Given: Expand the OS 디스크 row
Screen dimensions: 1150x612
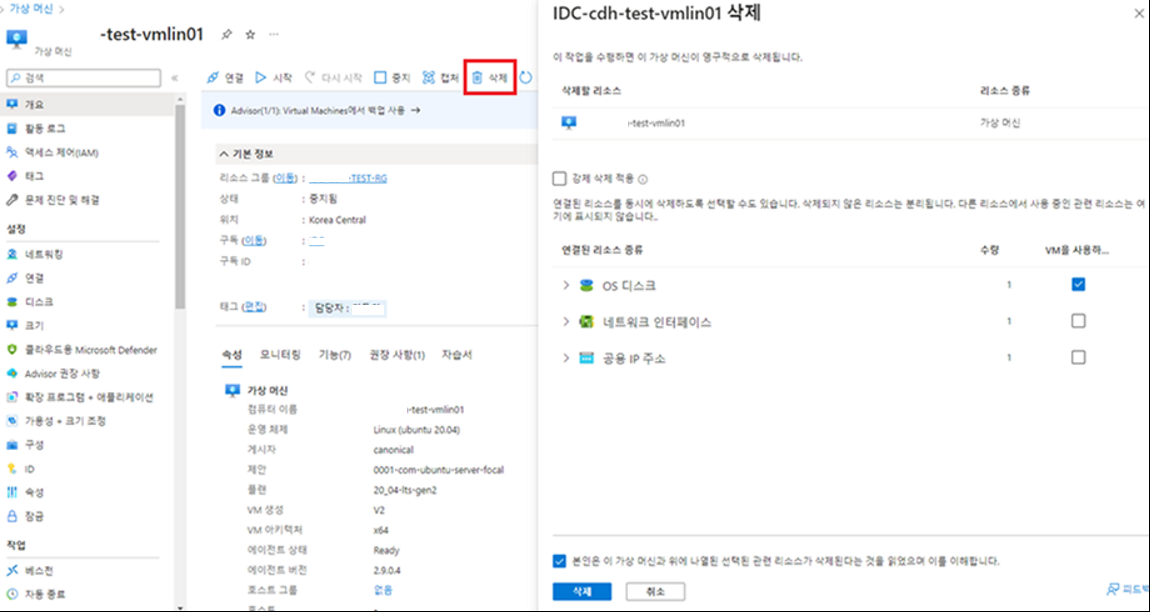Looking at the screenshot, I should 565,285.
